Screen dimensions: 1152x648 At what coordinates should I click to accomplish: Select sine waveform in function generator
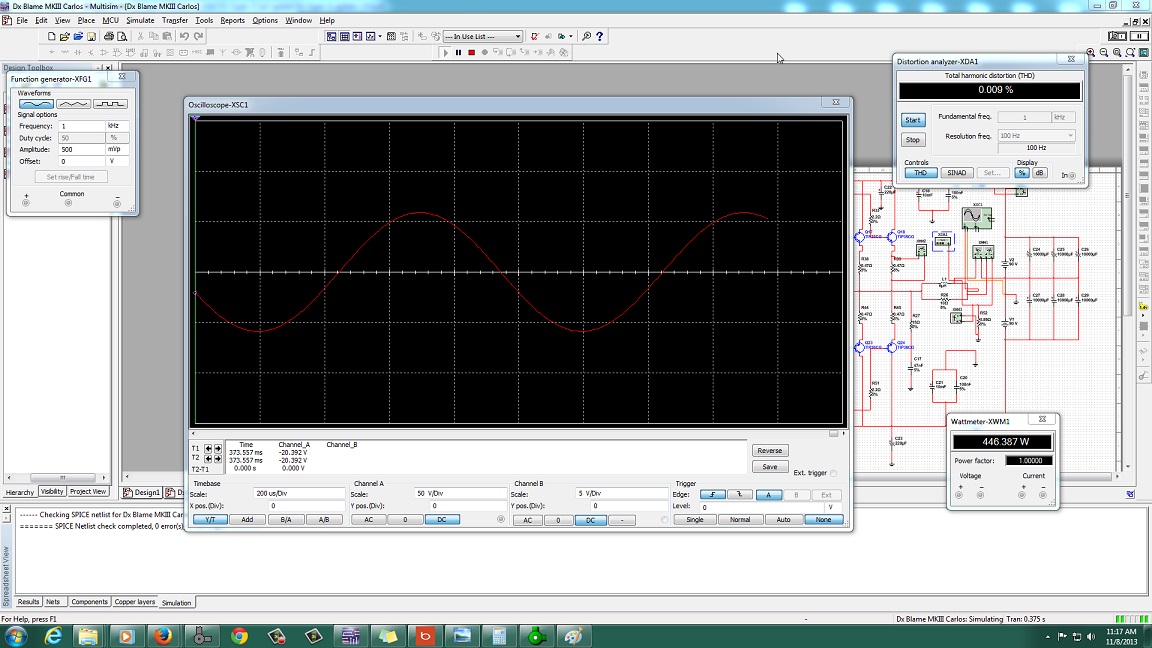click(x=36, y=104)
